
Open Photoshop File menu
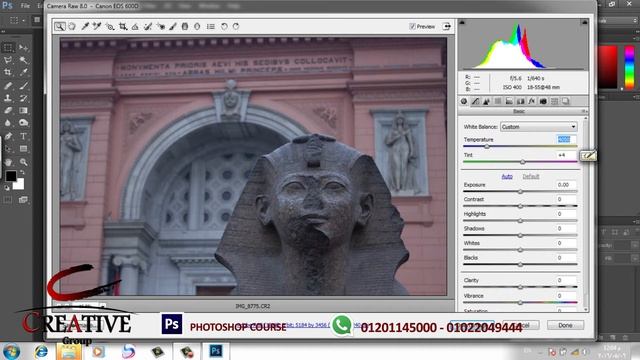(25, 6)
